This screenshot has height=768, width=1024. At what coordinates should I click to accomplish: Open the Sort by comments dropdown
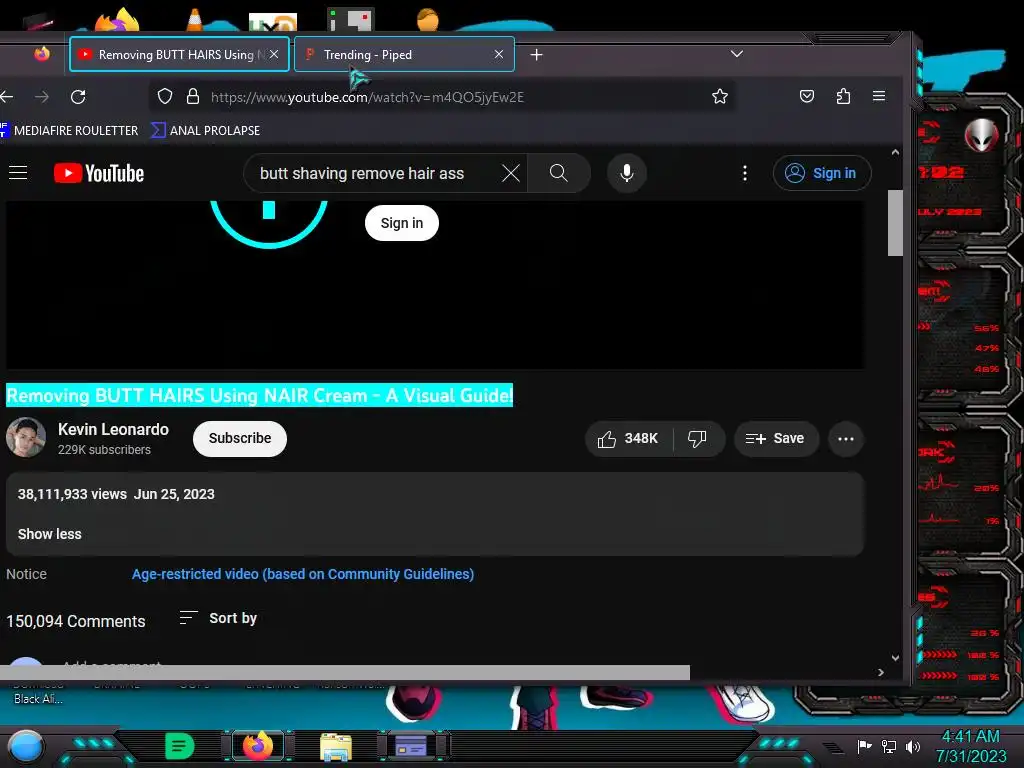pyautogui.click(x=218, y=618)
